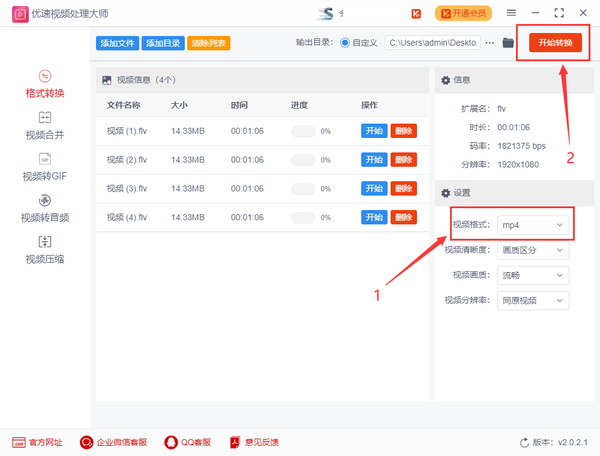Click 开通会员 membership button
This screenshot has width=600, height=456.
point(463,13)
